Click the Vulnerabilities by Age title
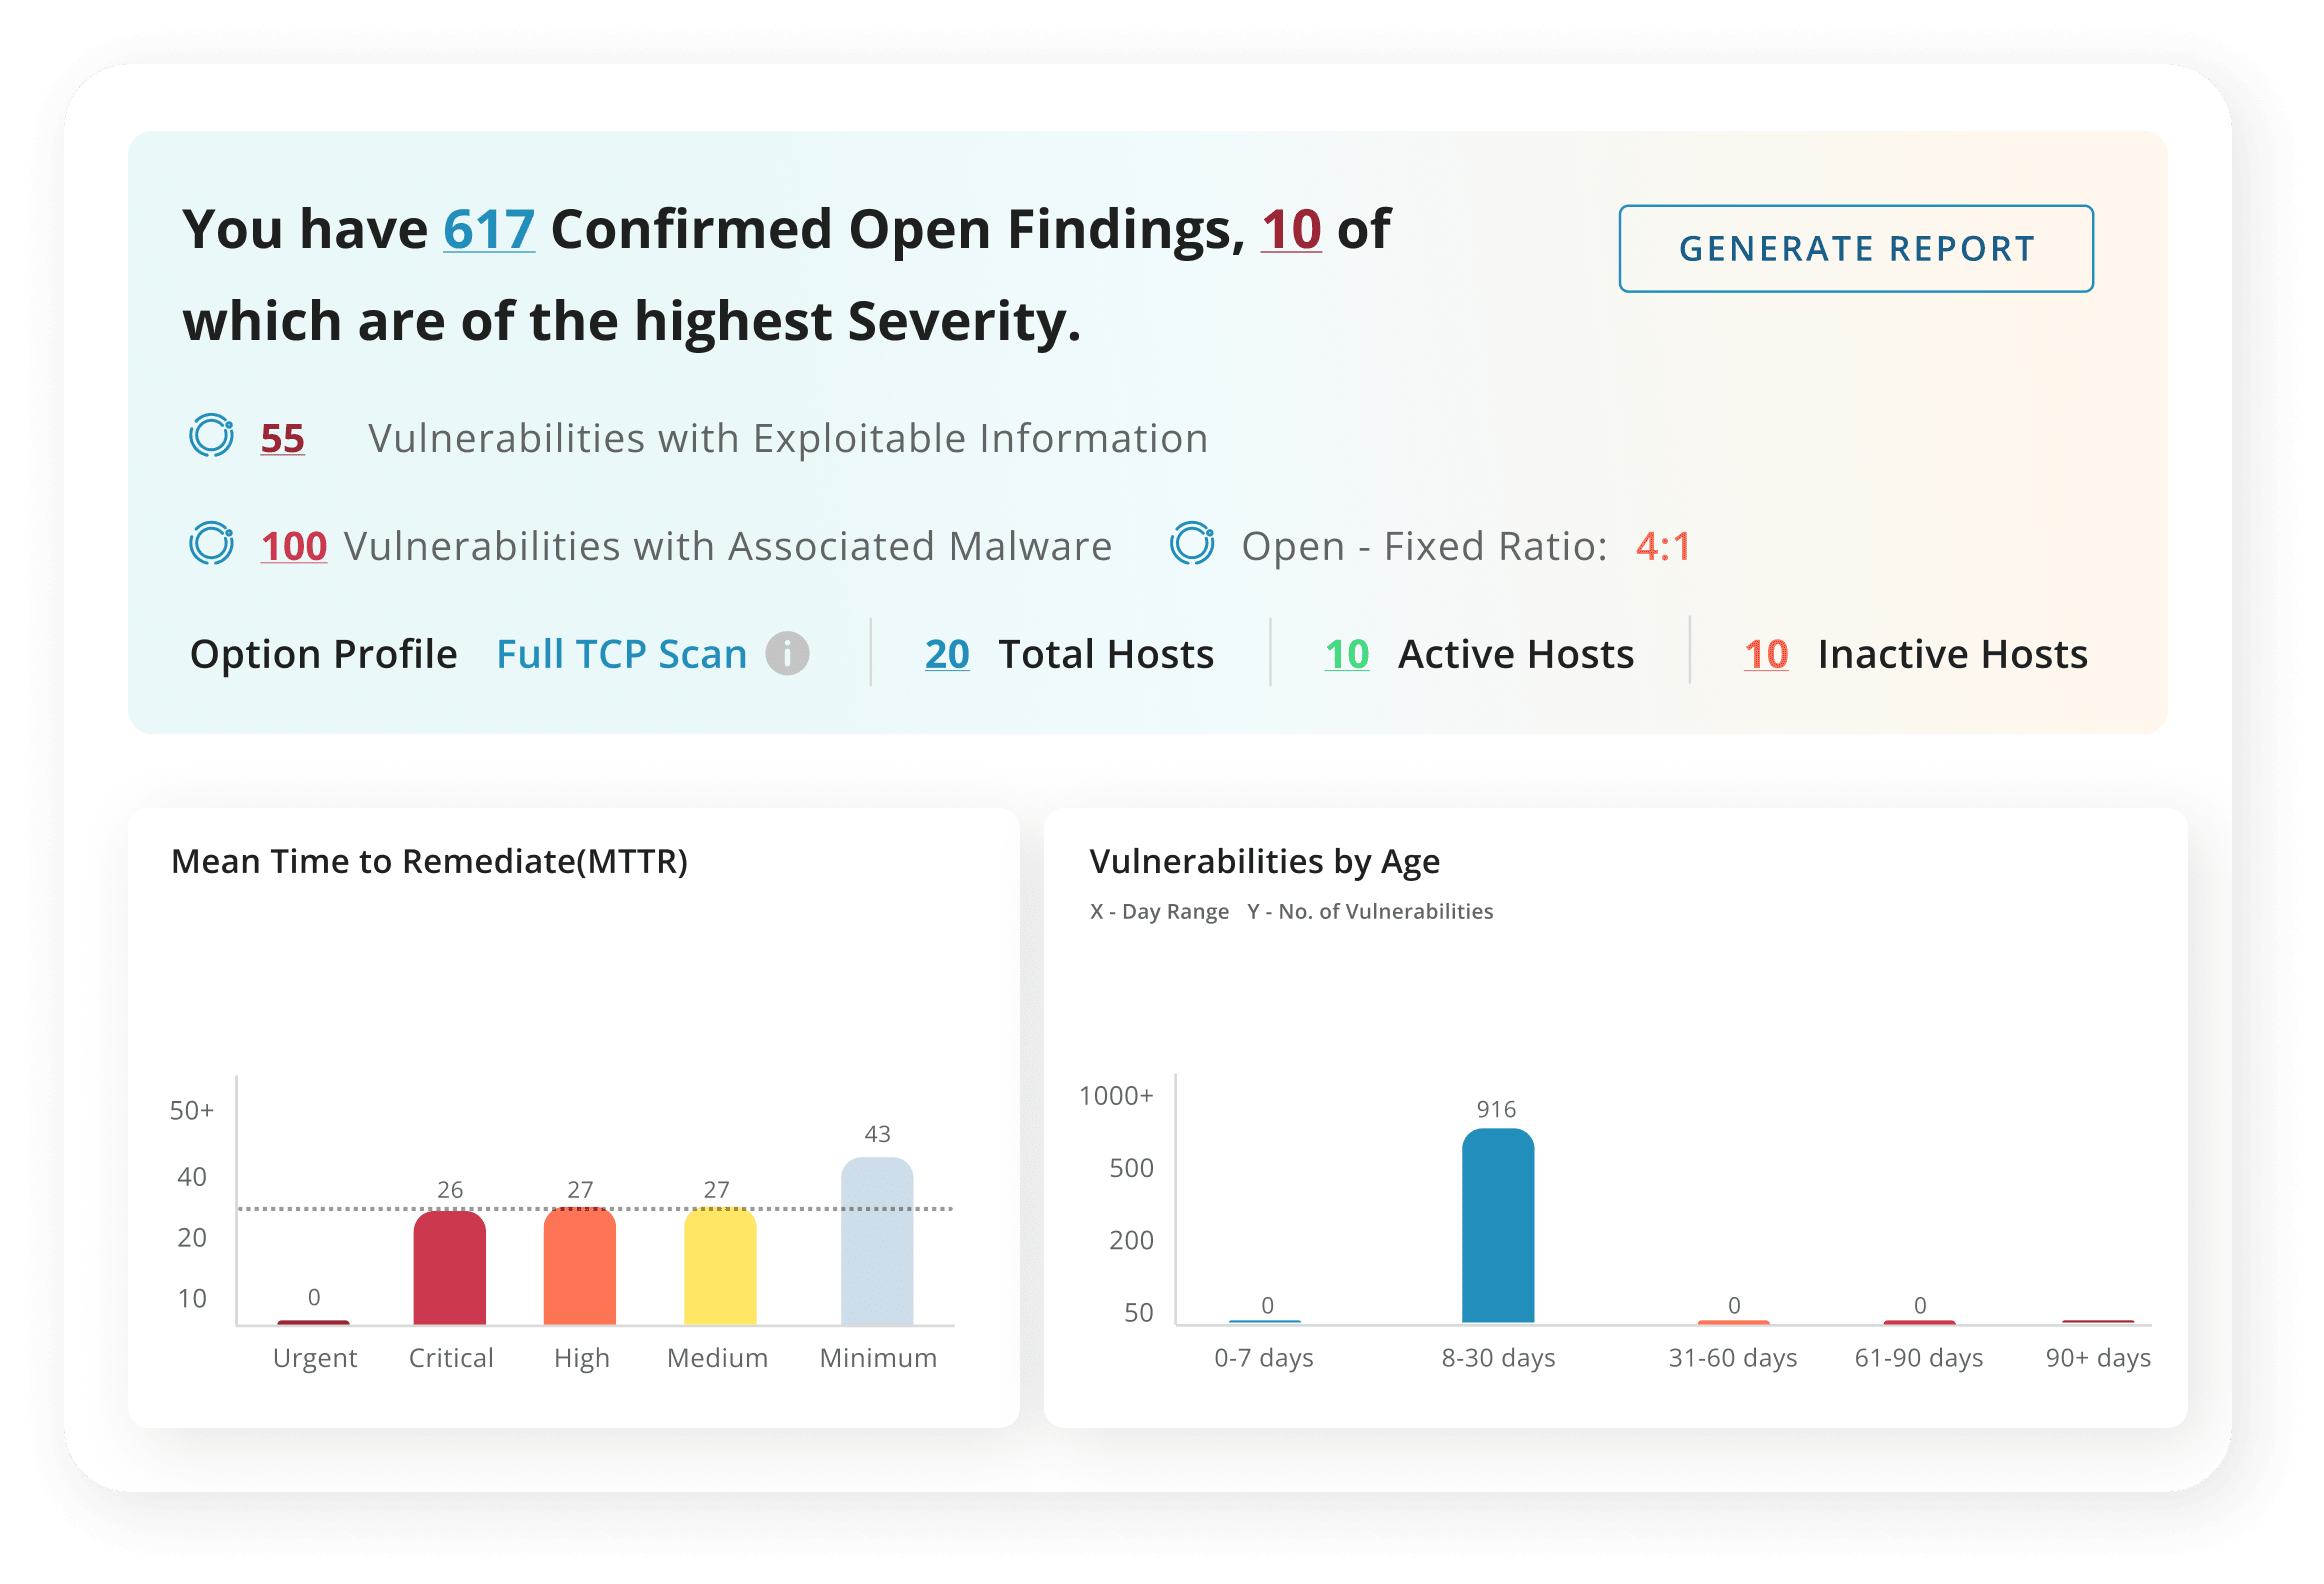 tap(1265, 862)
